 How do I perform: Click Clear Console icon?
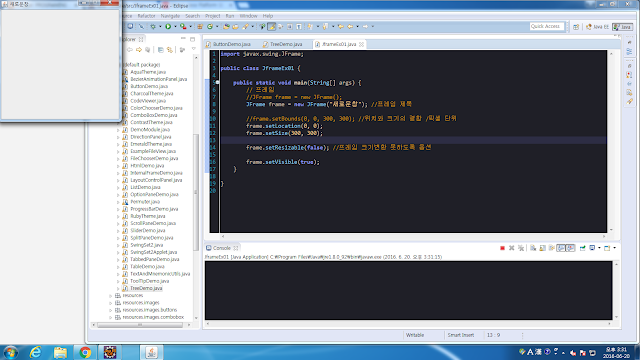pyautogui.click(x=533, y=248)
